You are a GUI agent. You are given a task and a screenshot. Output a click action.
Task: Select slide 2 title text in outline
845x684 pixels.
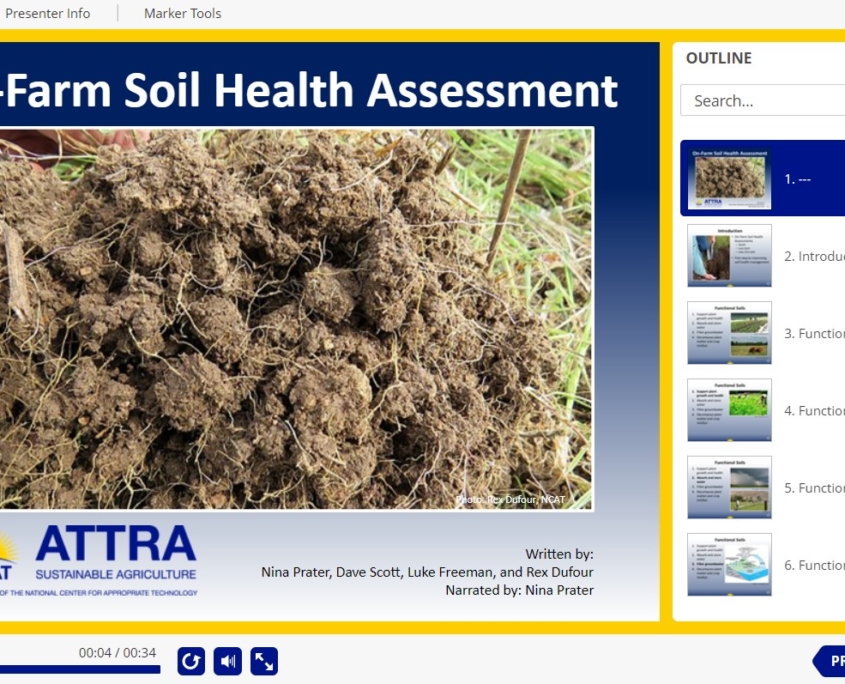pyautogui.click(x=814, y=256)
